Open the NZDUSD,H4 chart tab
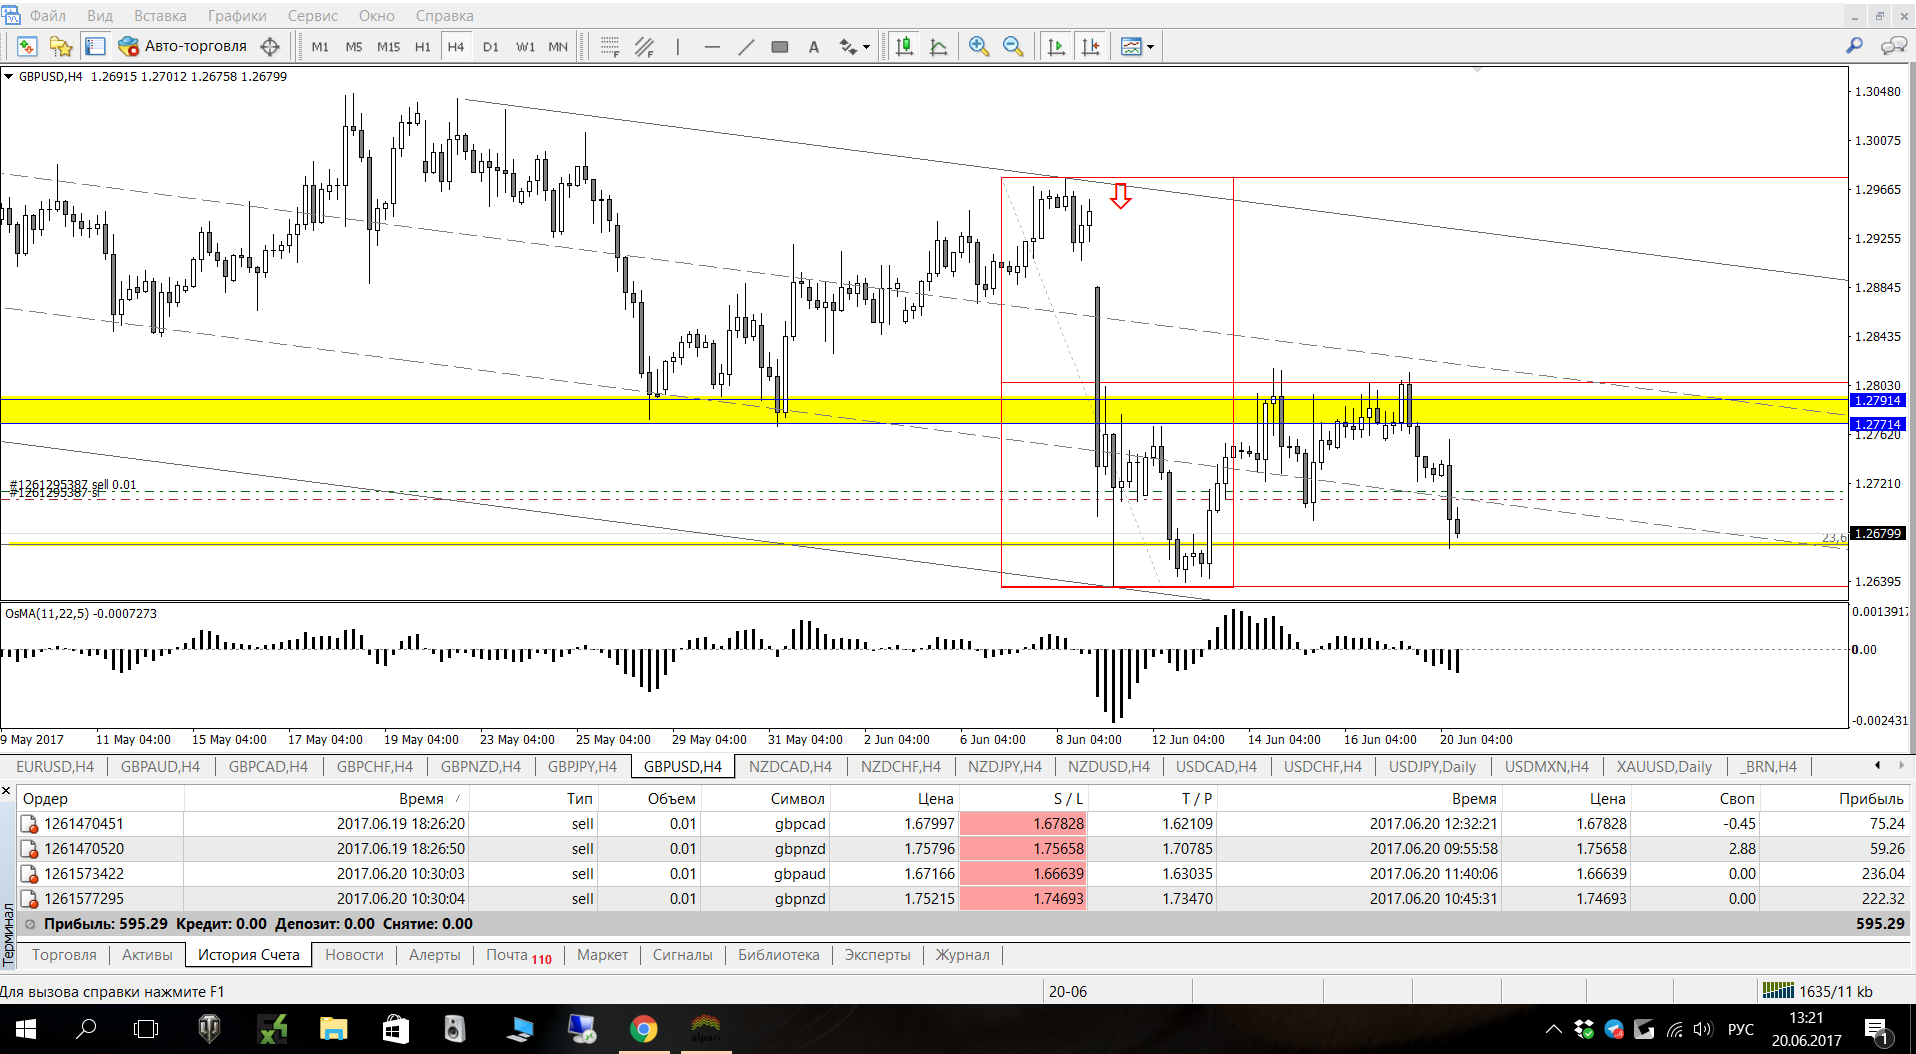This screenshot has width=1916, height=1054. coord(1108,767)
